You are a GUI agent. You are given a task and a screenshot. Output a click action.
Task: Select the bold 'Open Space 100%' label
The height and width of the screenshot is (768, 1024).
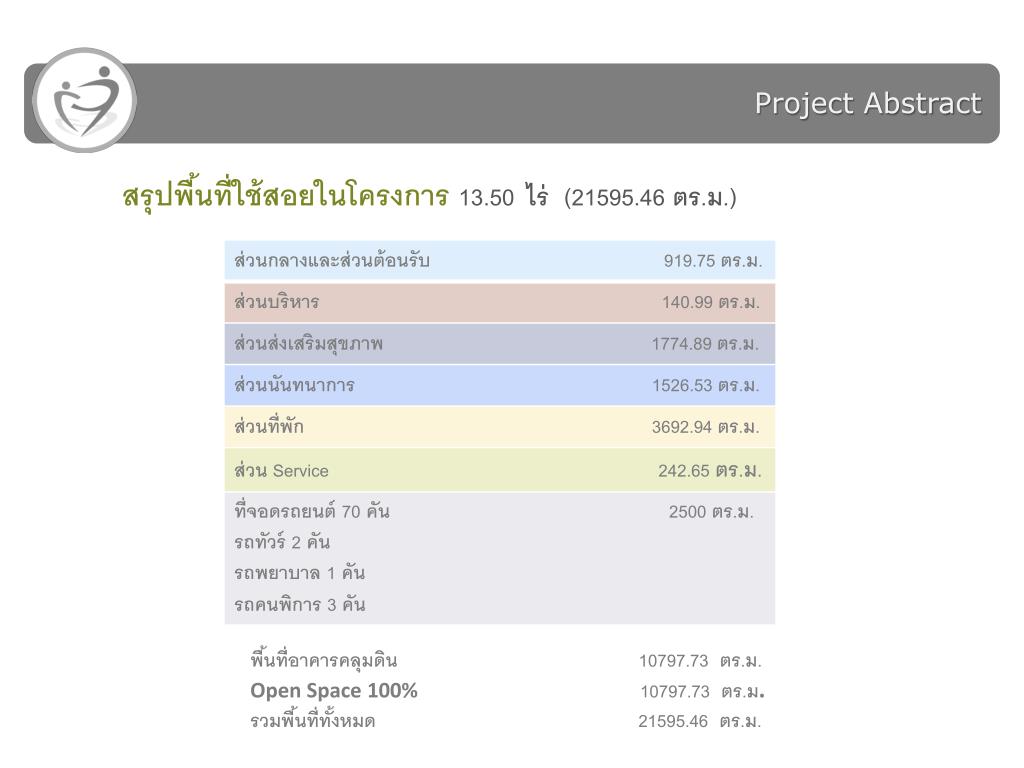(x=334, y=691)
